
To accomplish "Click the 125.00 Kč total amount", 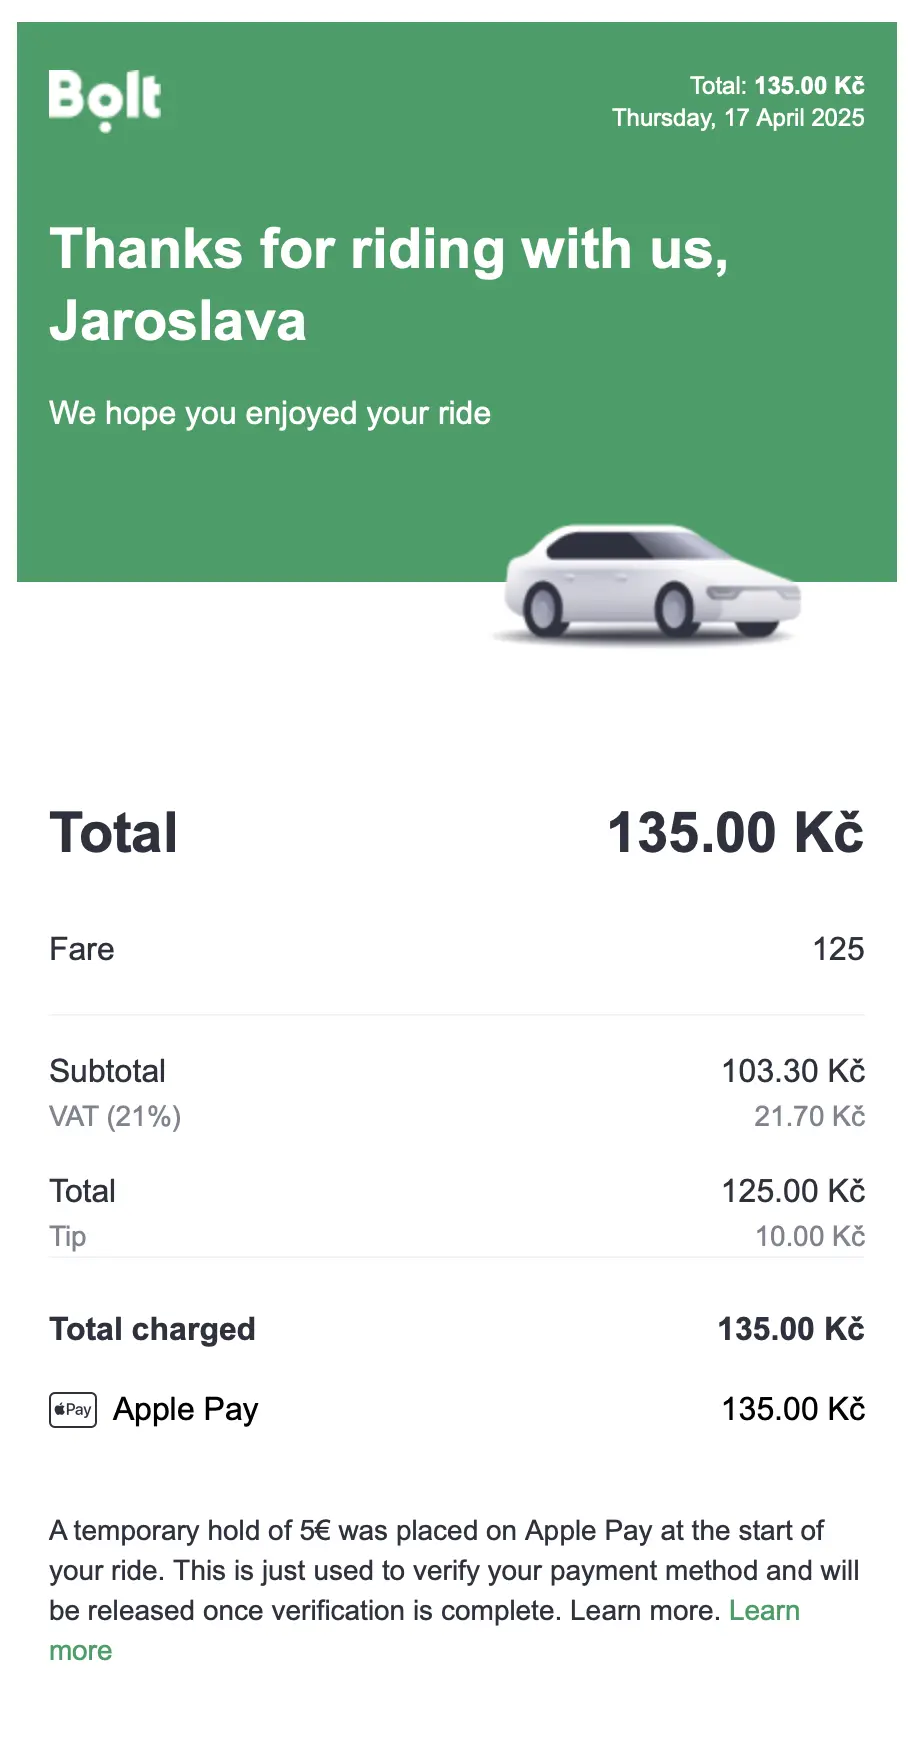I will [793, 1191].
